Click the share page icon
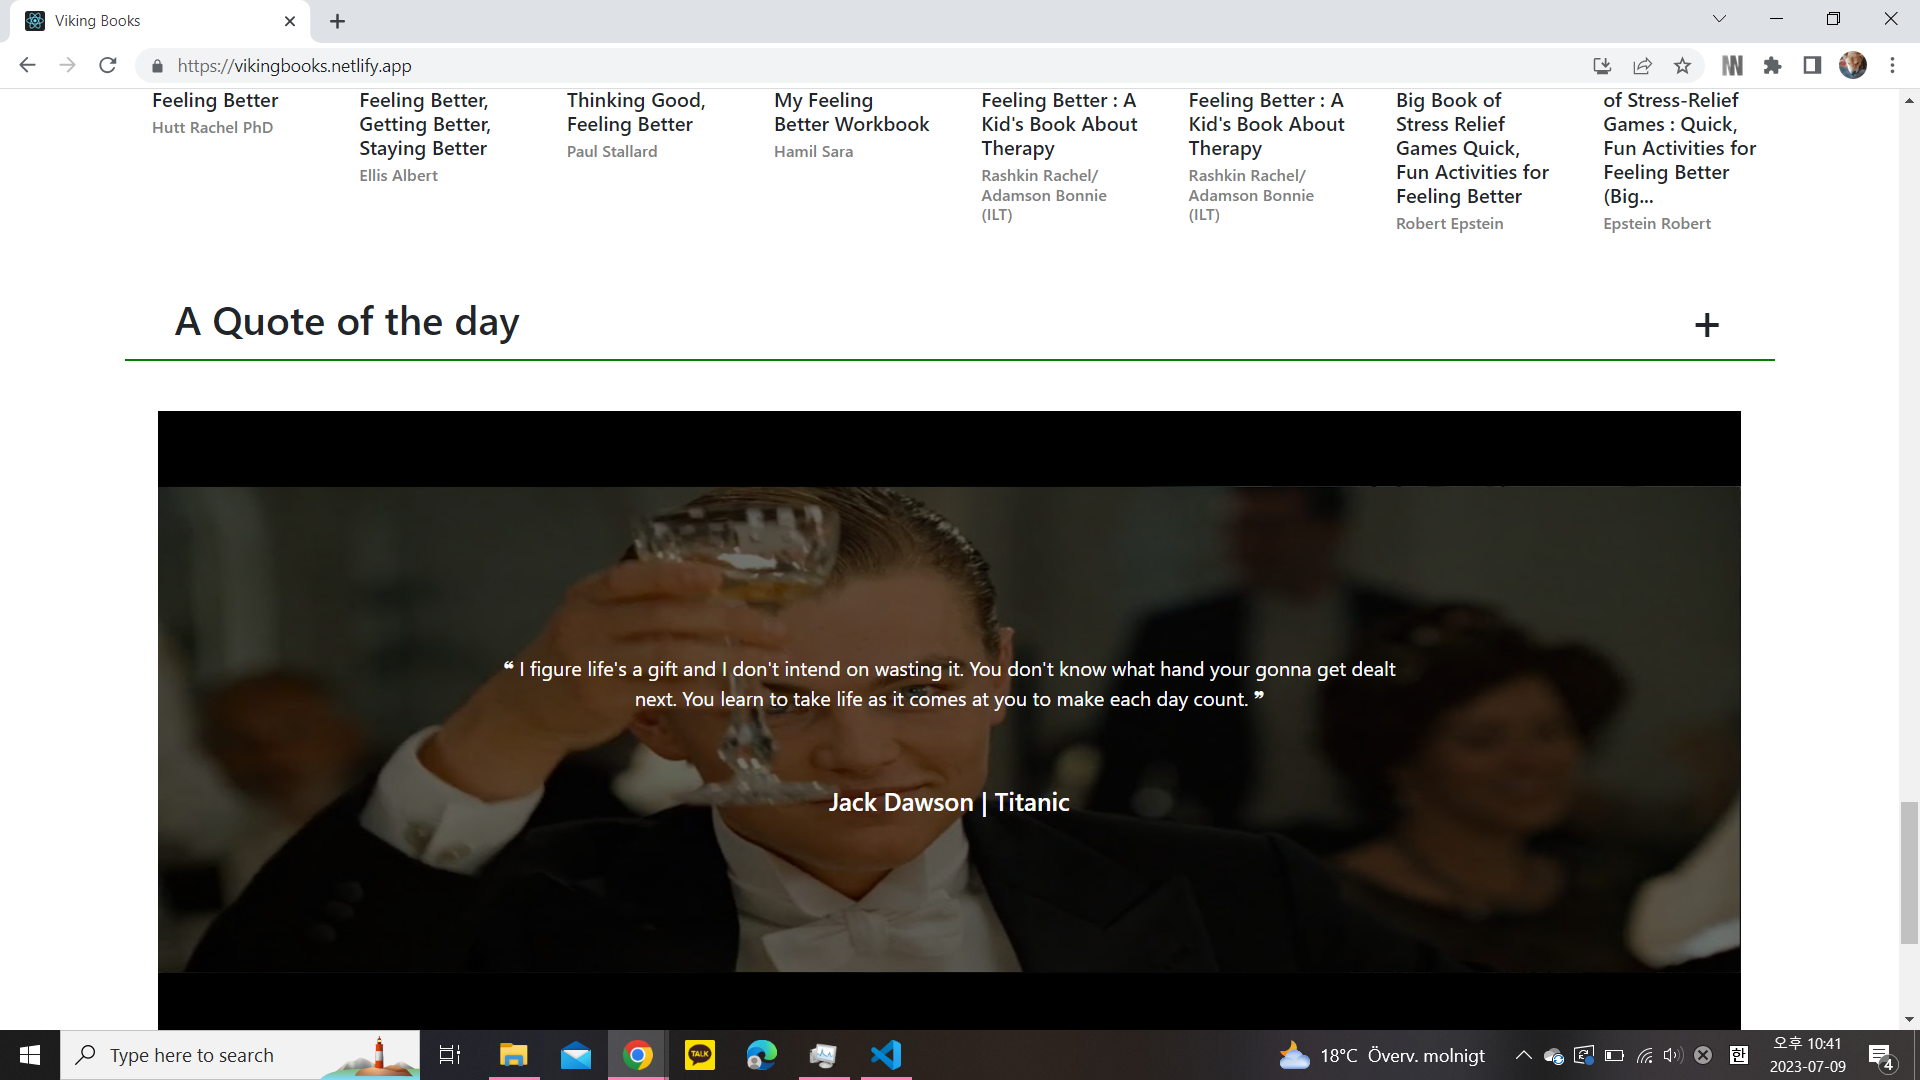This screenshot has height=1080, width=1920. [1642, 66]
